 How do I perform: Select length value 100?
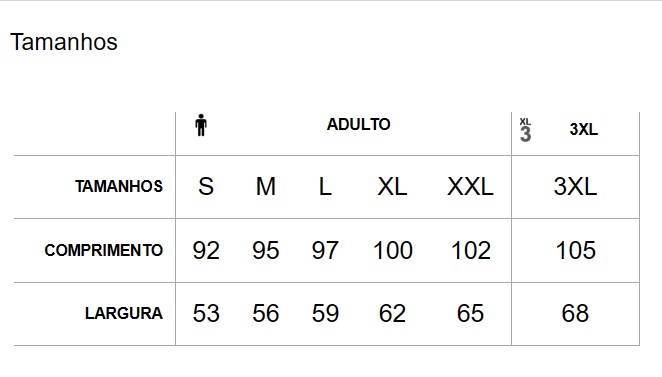393,250
